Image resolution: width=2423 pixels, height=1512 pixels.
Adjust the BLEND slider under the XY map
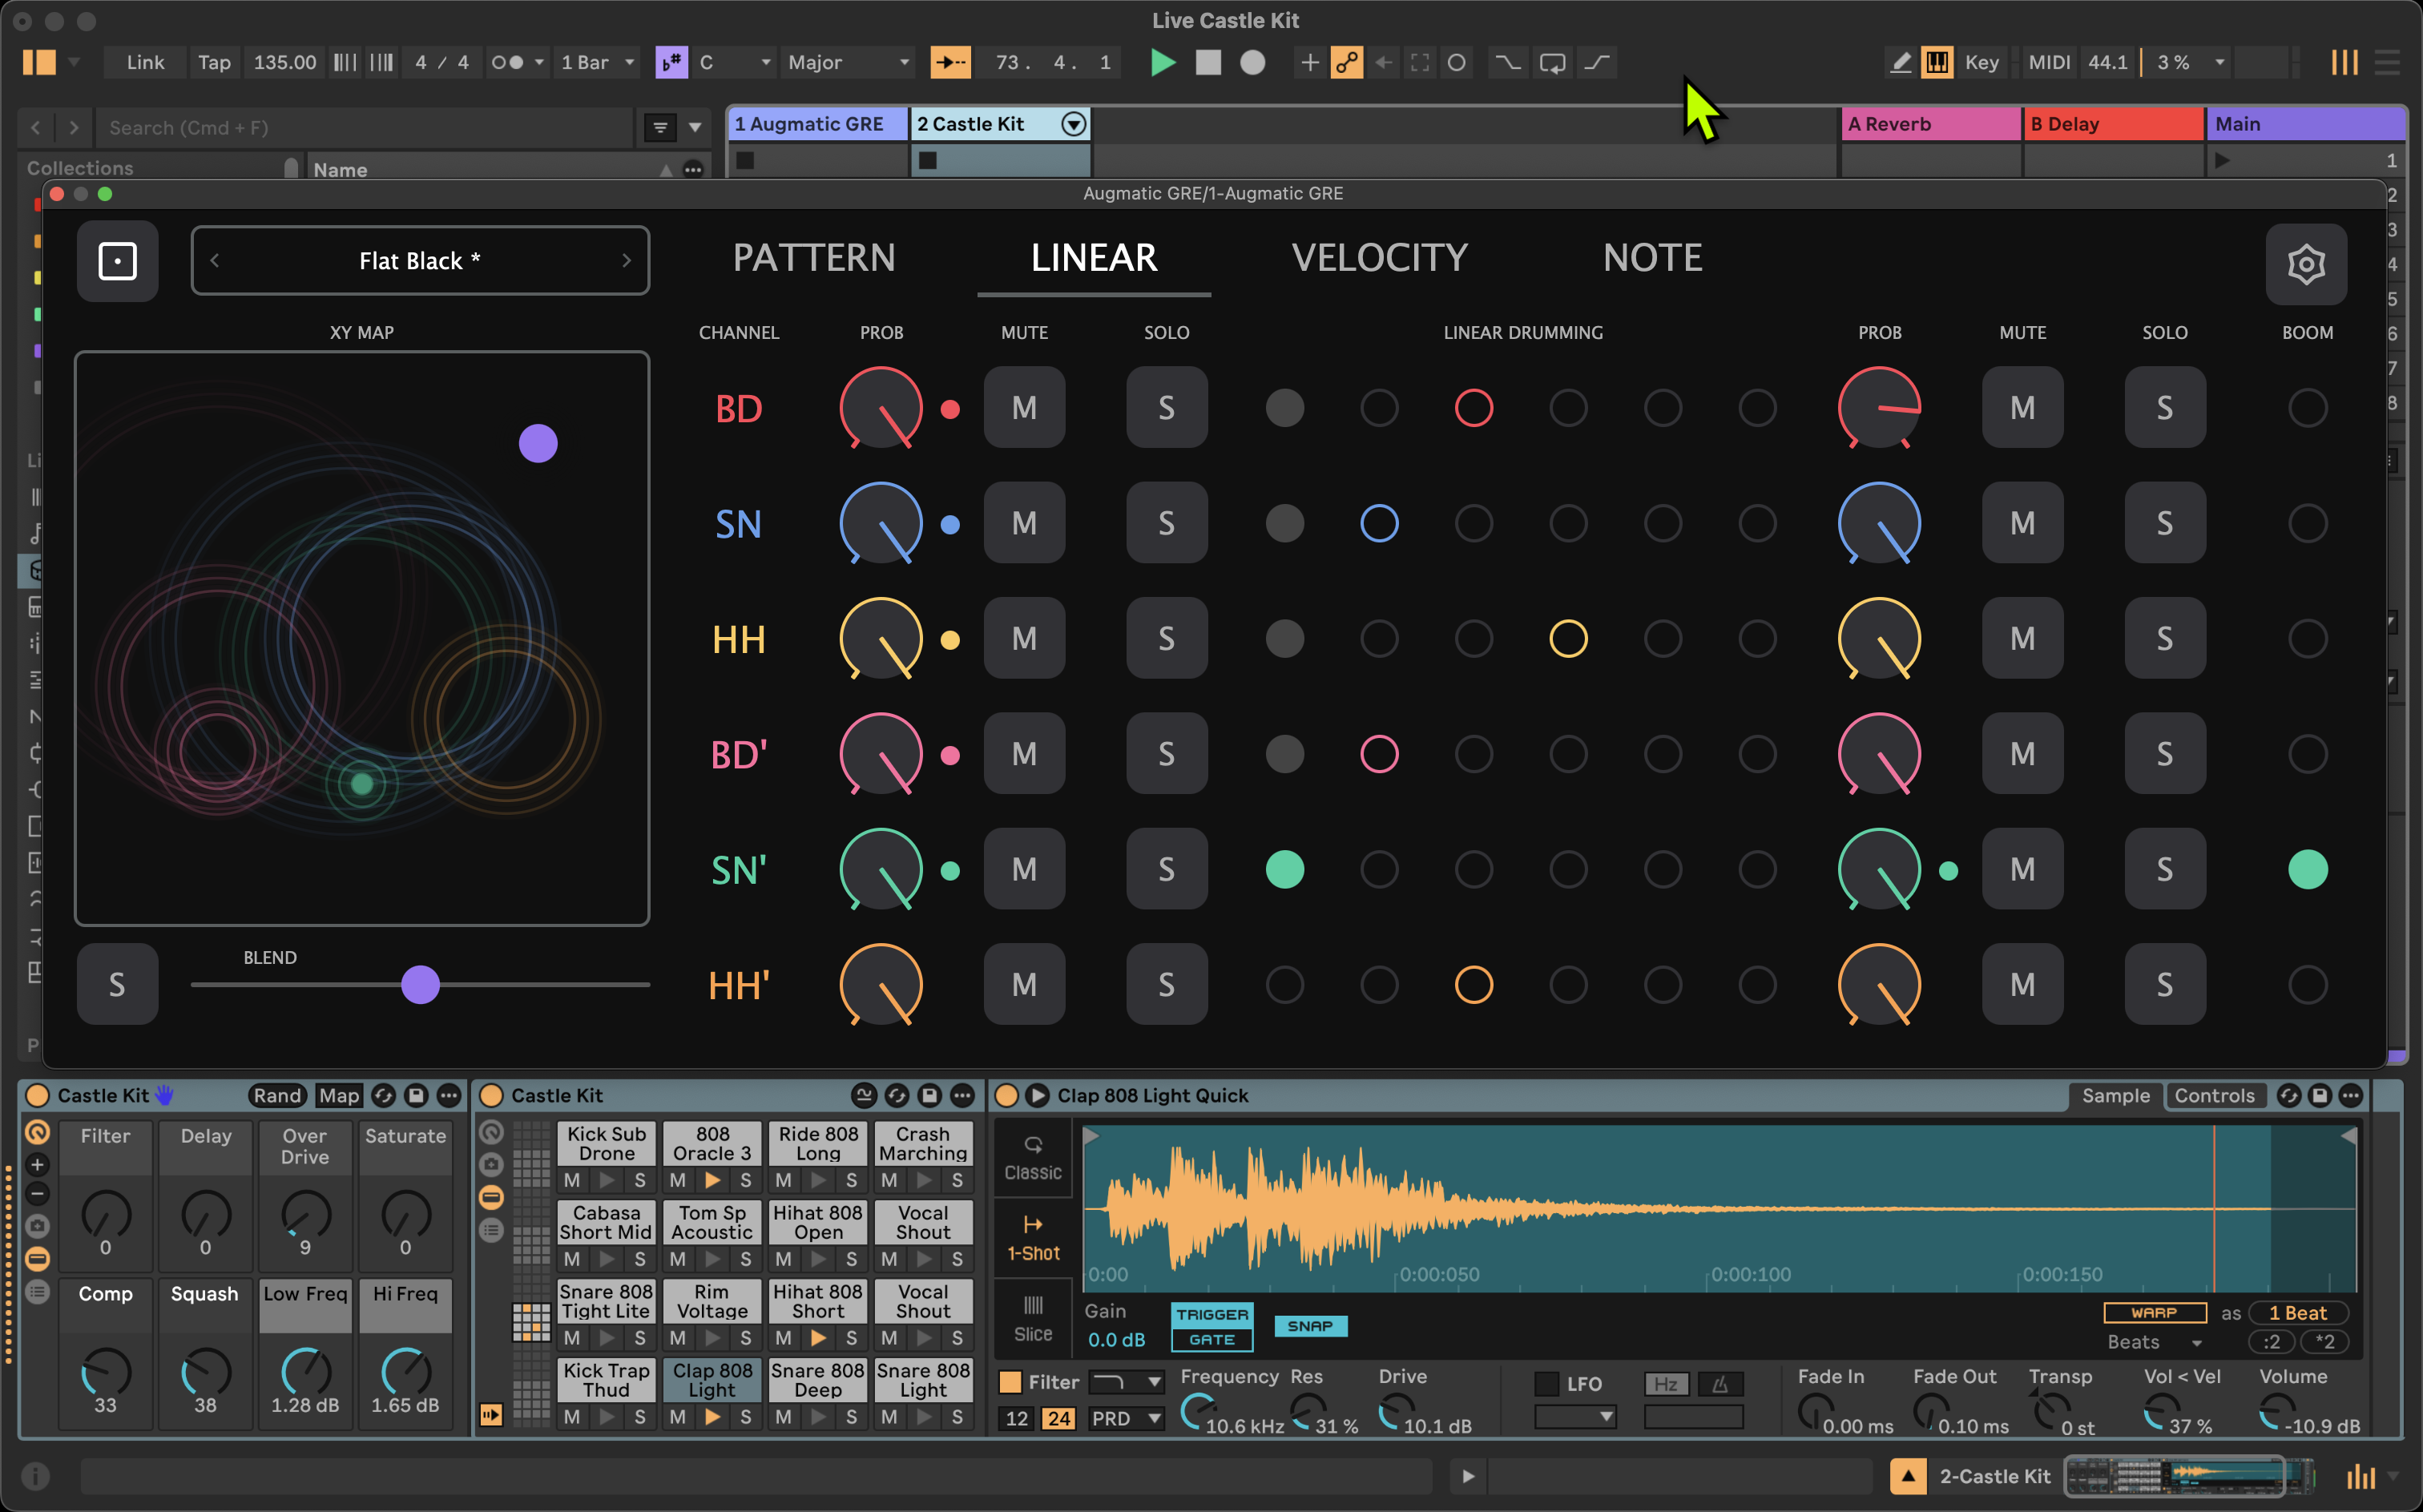420,985
